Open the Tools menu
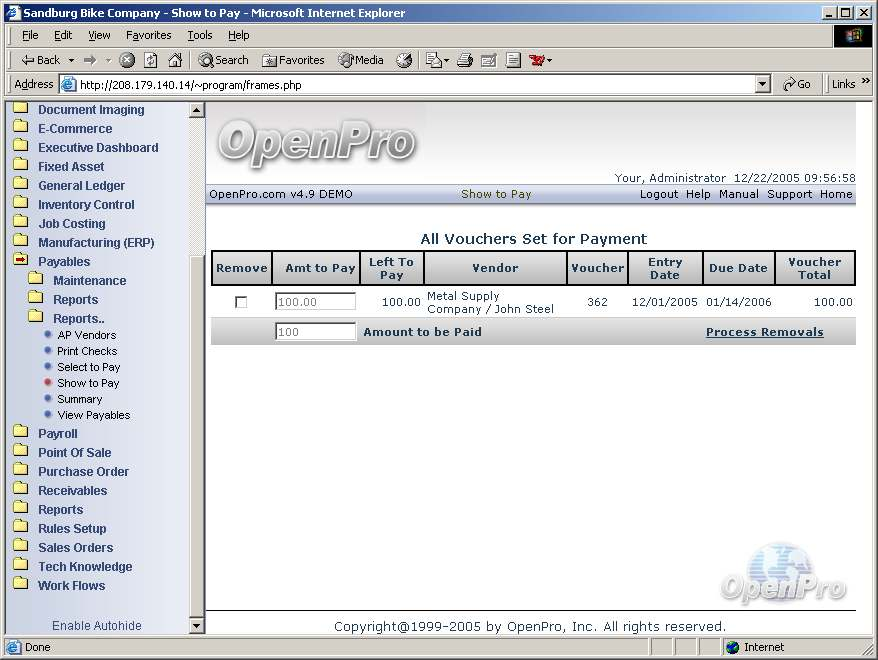This screenshot has height=660, width=878. click(200, 35)
